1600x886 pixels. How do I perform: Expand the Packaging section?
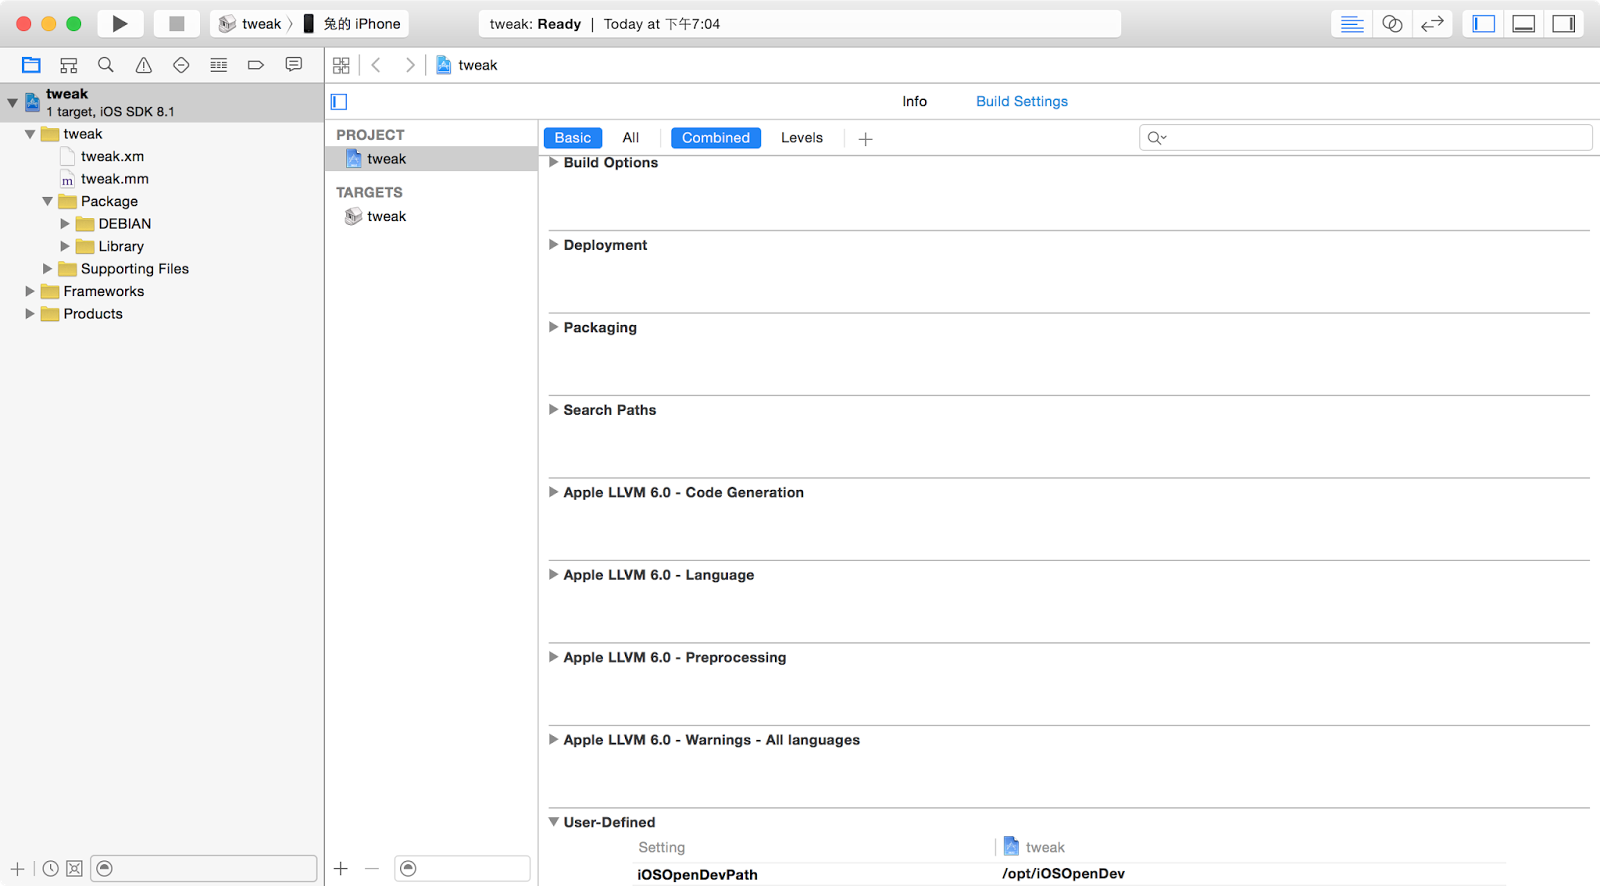[553, 327]
